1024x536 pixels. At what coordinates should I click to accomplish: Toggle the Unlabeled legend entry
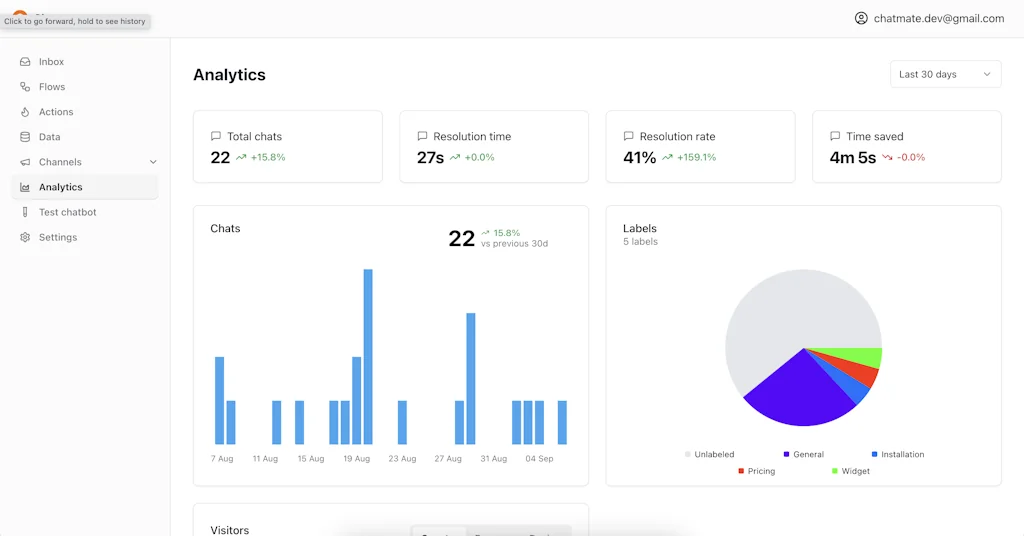709,455
